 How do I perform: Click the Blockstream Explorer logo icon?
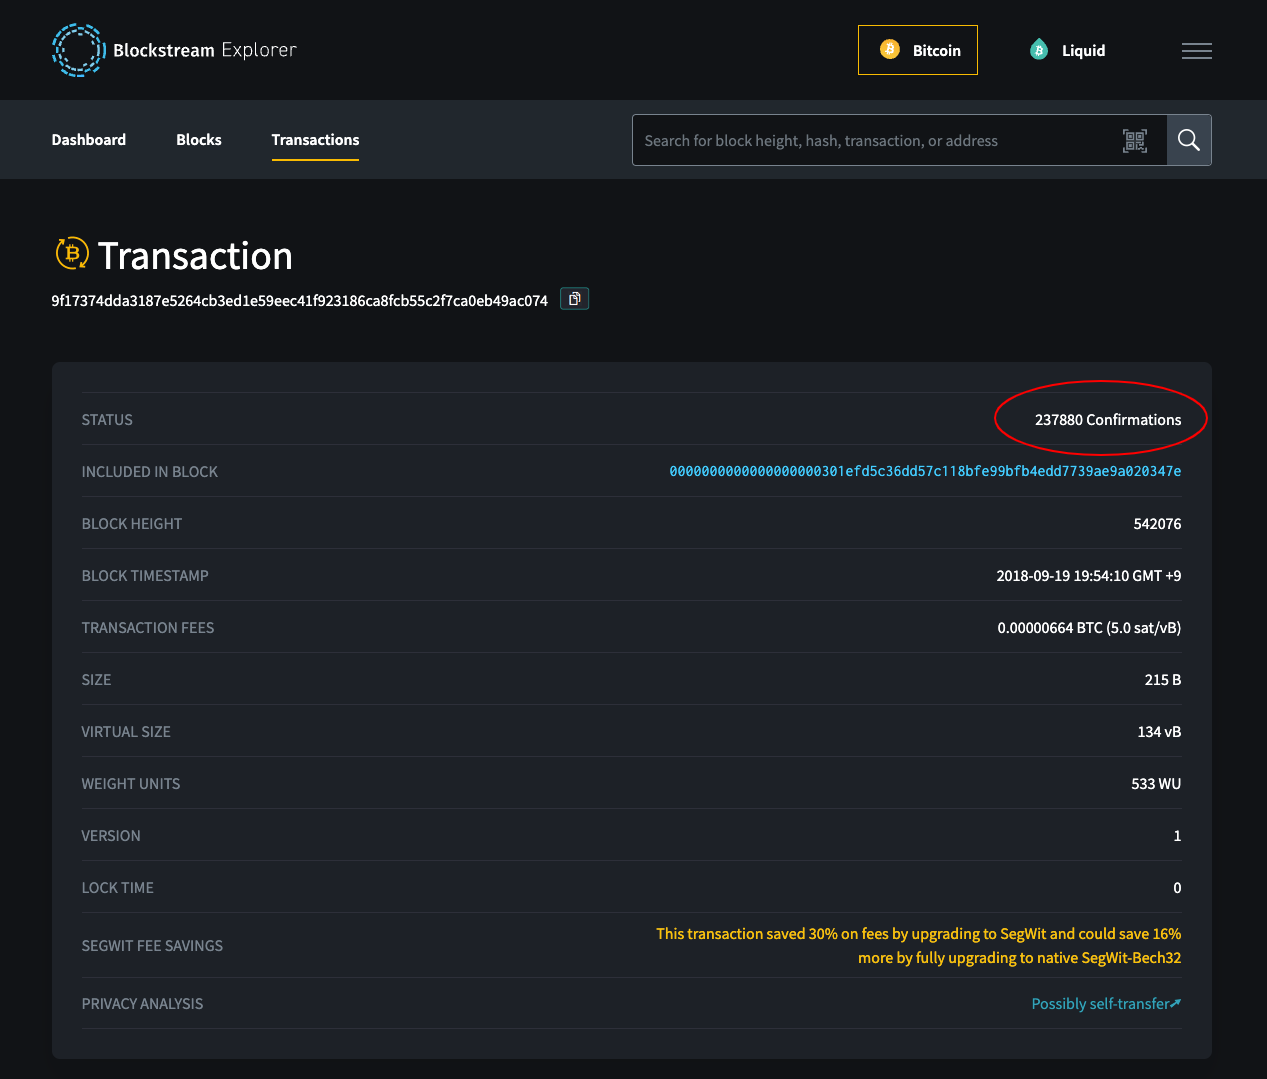78,50
